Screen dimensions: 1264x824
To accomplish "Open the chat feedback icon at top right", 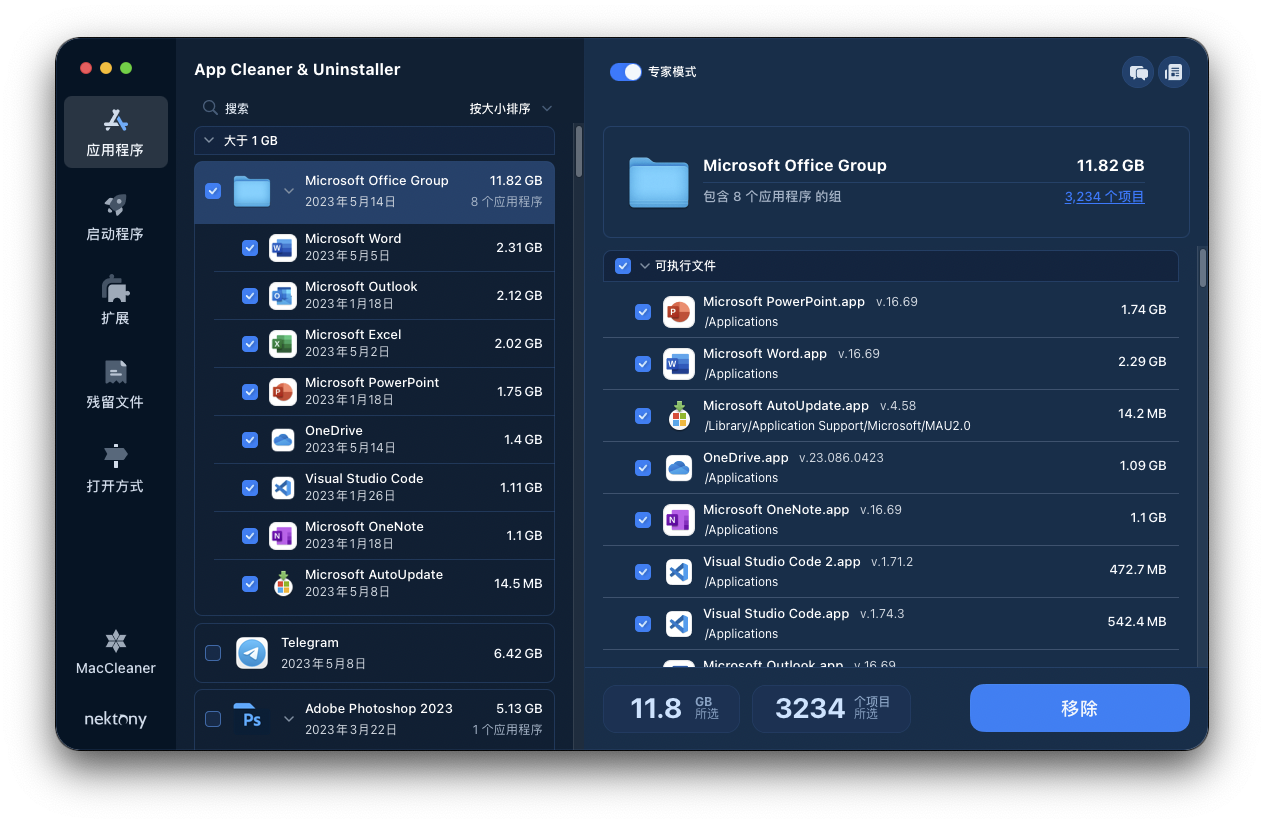I will pos(1138,72).
